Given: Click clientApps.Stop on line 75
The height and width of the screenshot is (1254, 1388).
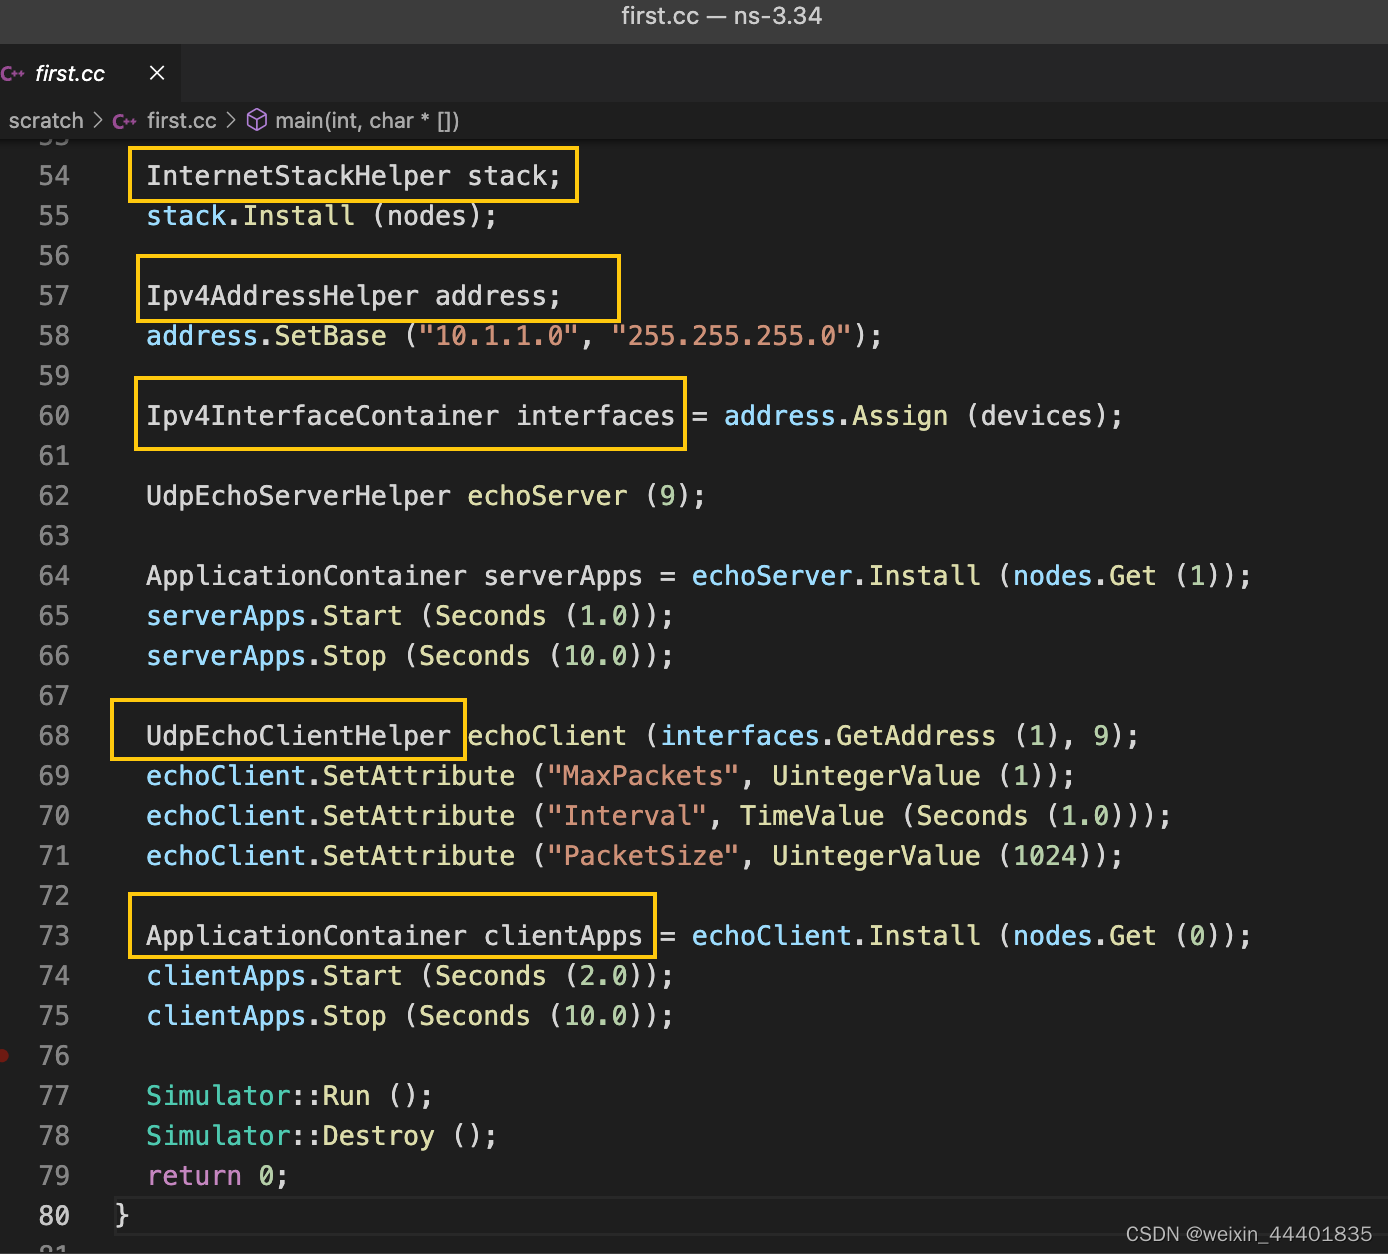Looking at the screenshot, I should click(x=266, y=1016).
